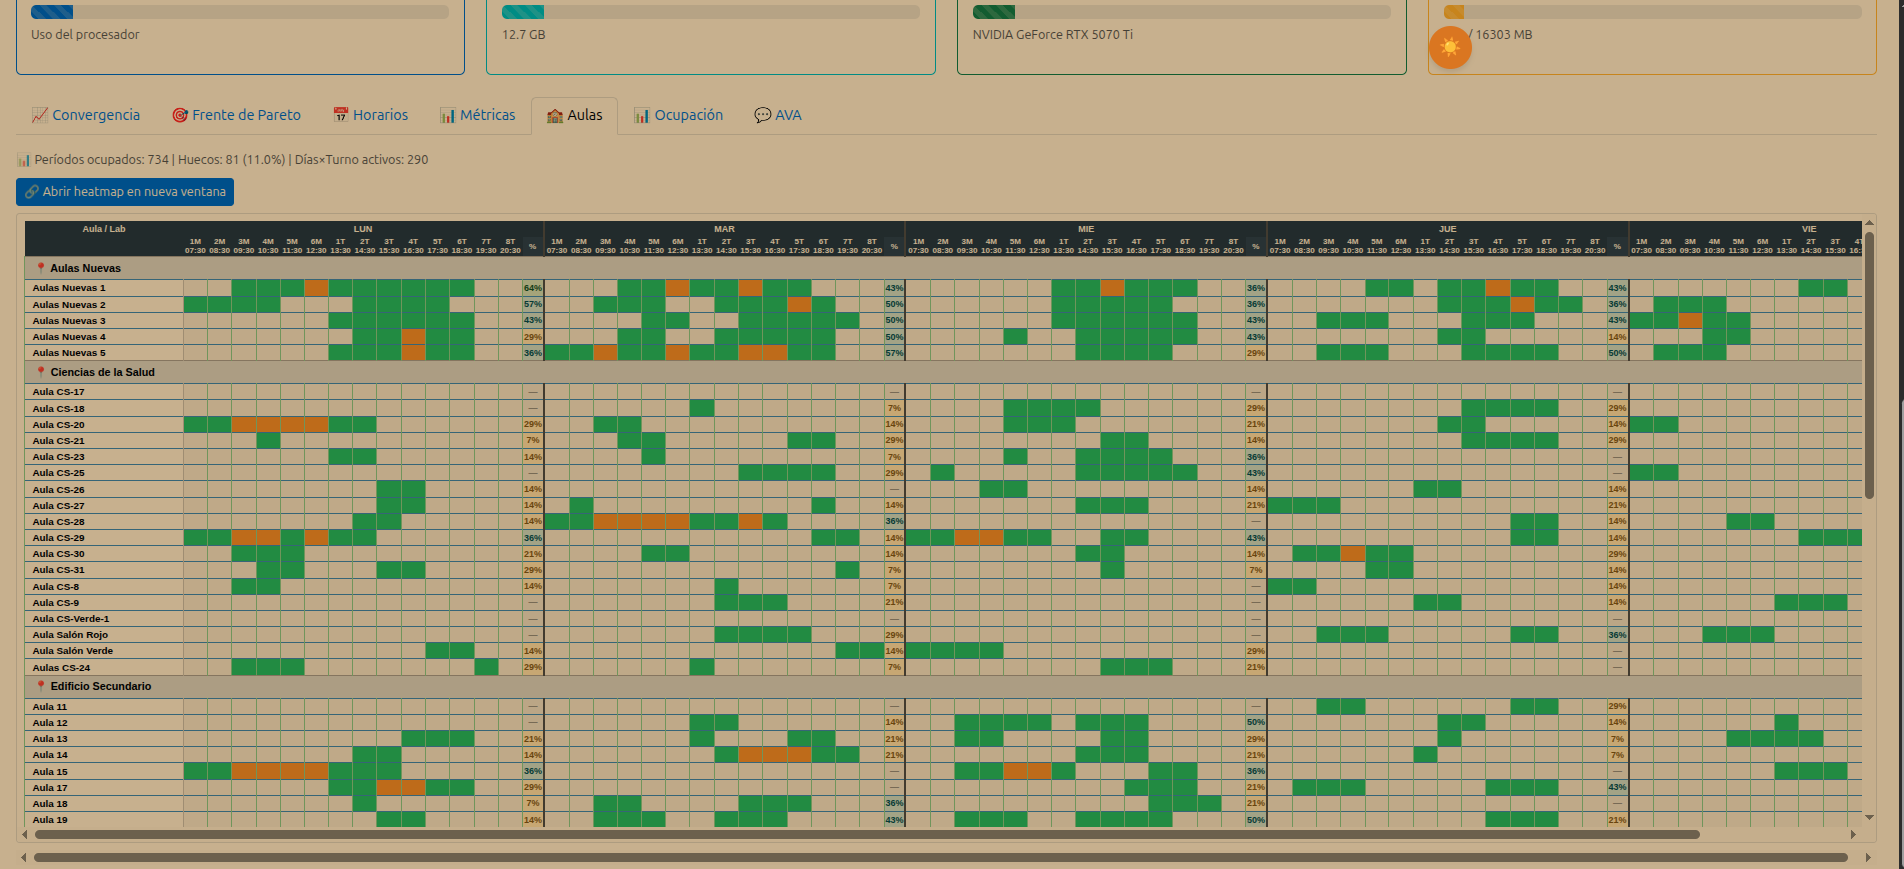Screen dimensions: 1904x869
Task: Click Abrir heatmap en nueva ventana button
Action: coord(125,192)
